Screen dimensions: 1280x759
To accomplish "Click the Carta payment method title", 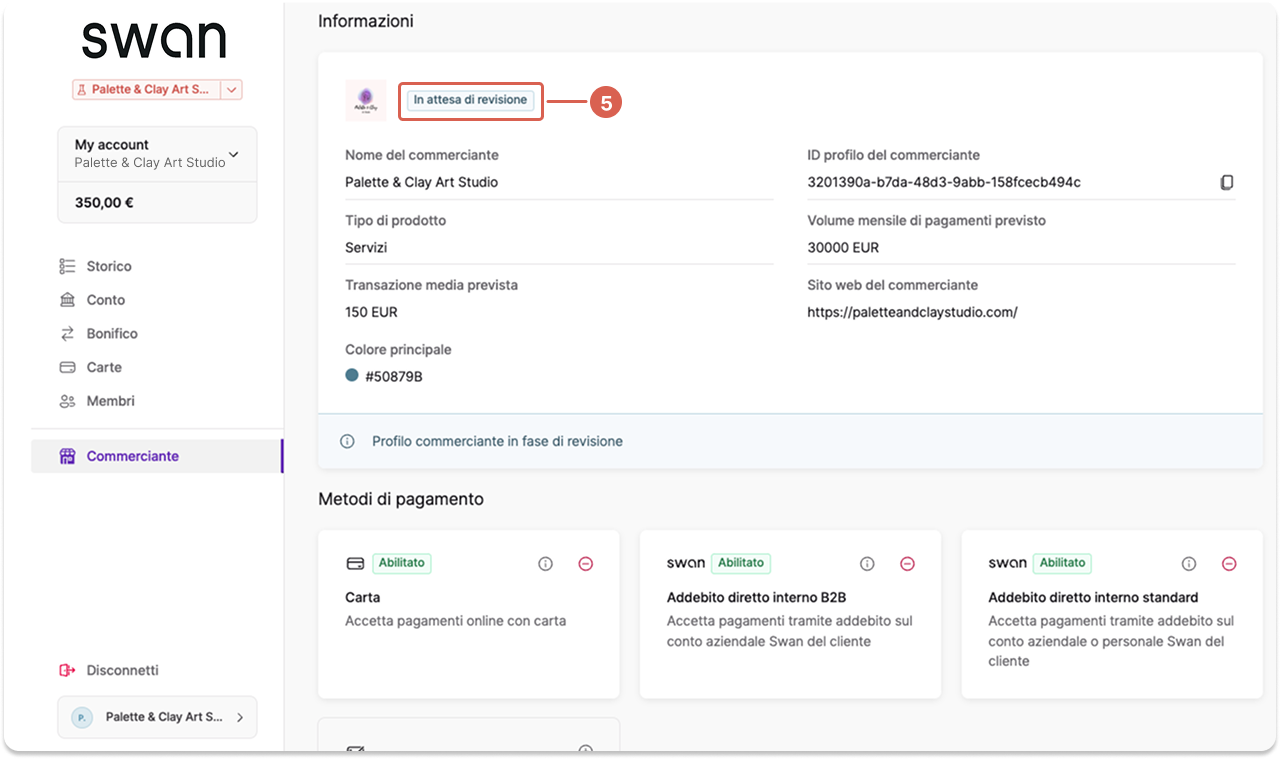I will point(362,597).
